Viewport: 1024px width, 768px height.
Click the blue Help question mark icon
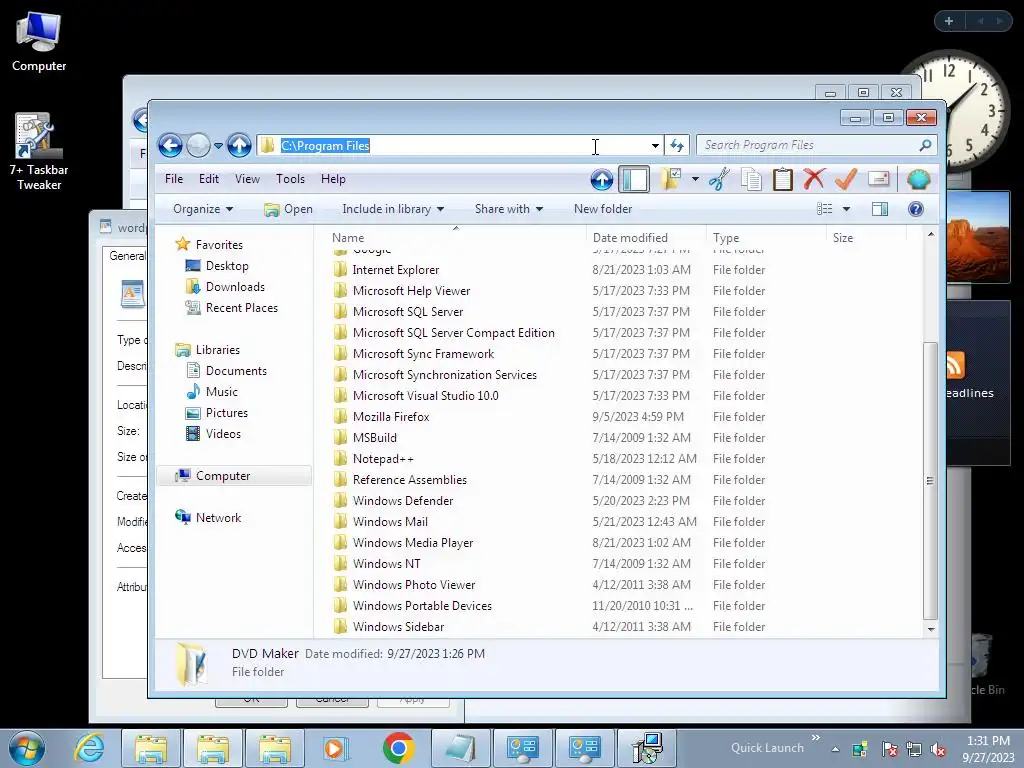tap(916, 209)
